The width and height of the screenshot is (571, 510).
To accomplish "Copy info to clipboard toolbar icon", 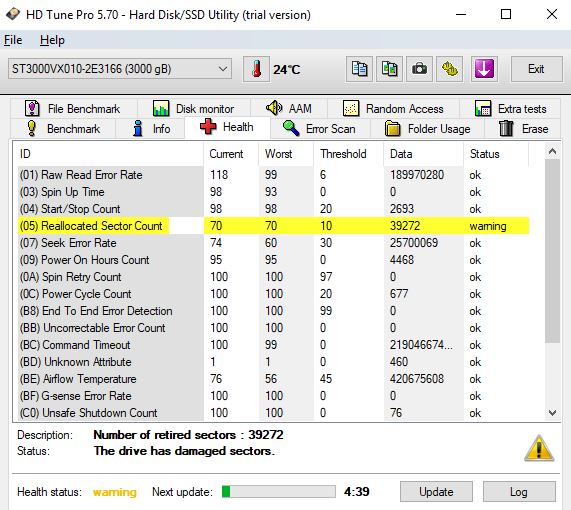I will point(359,69).
